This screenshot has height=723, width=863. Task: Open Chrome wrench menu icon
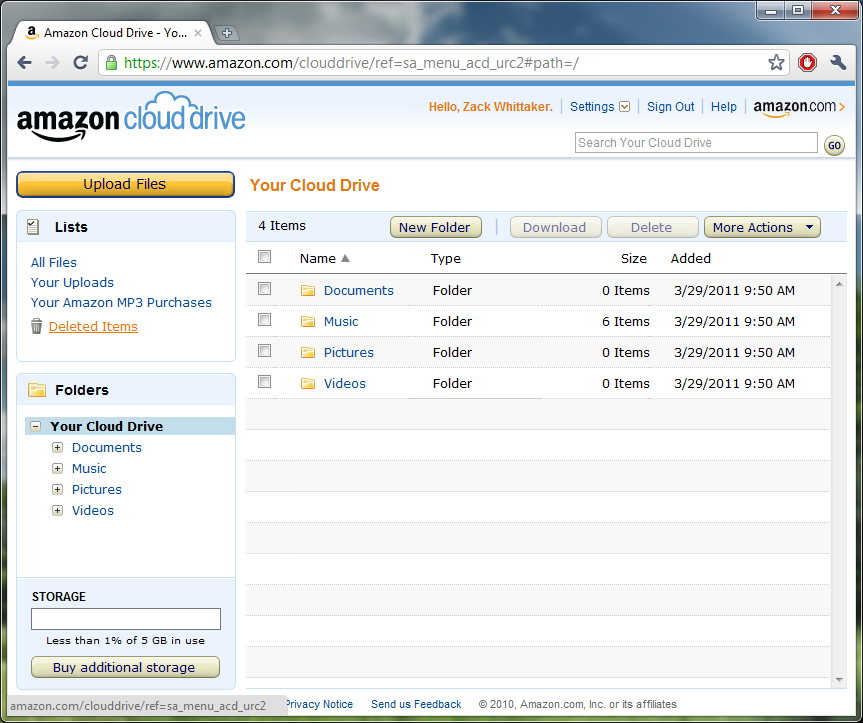pos(838,63)
